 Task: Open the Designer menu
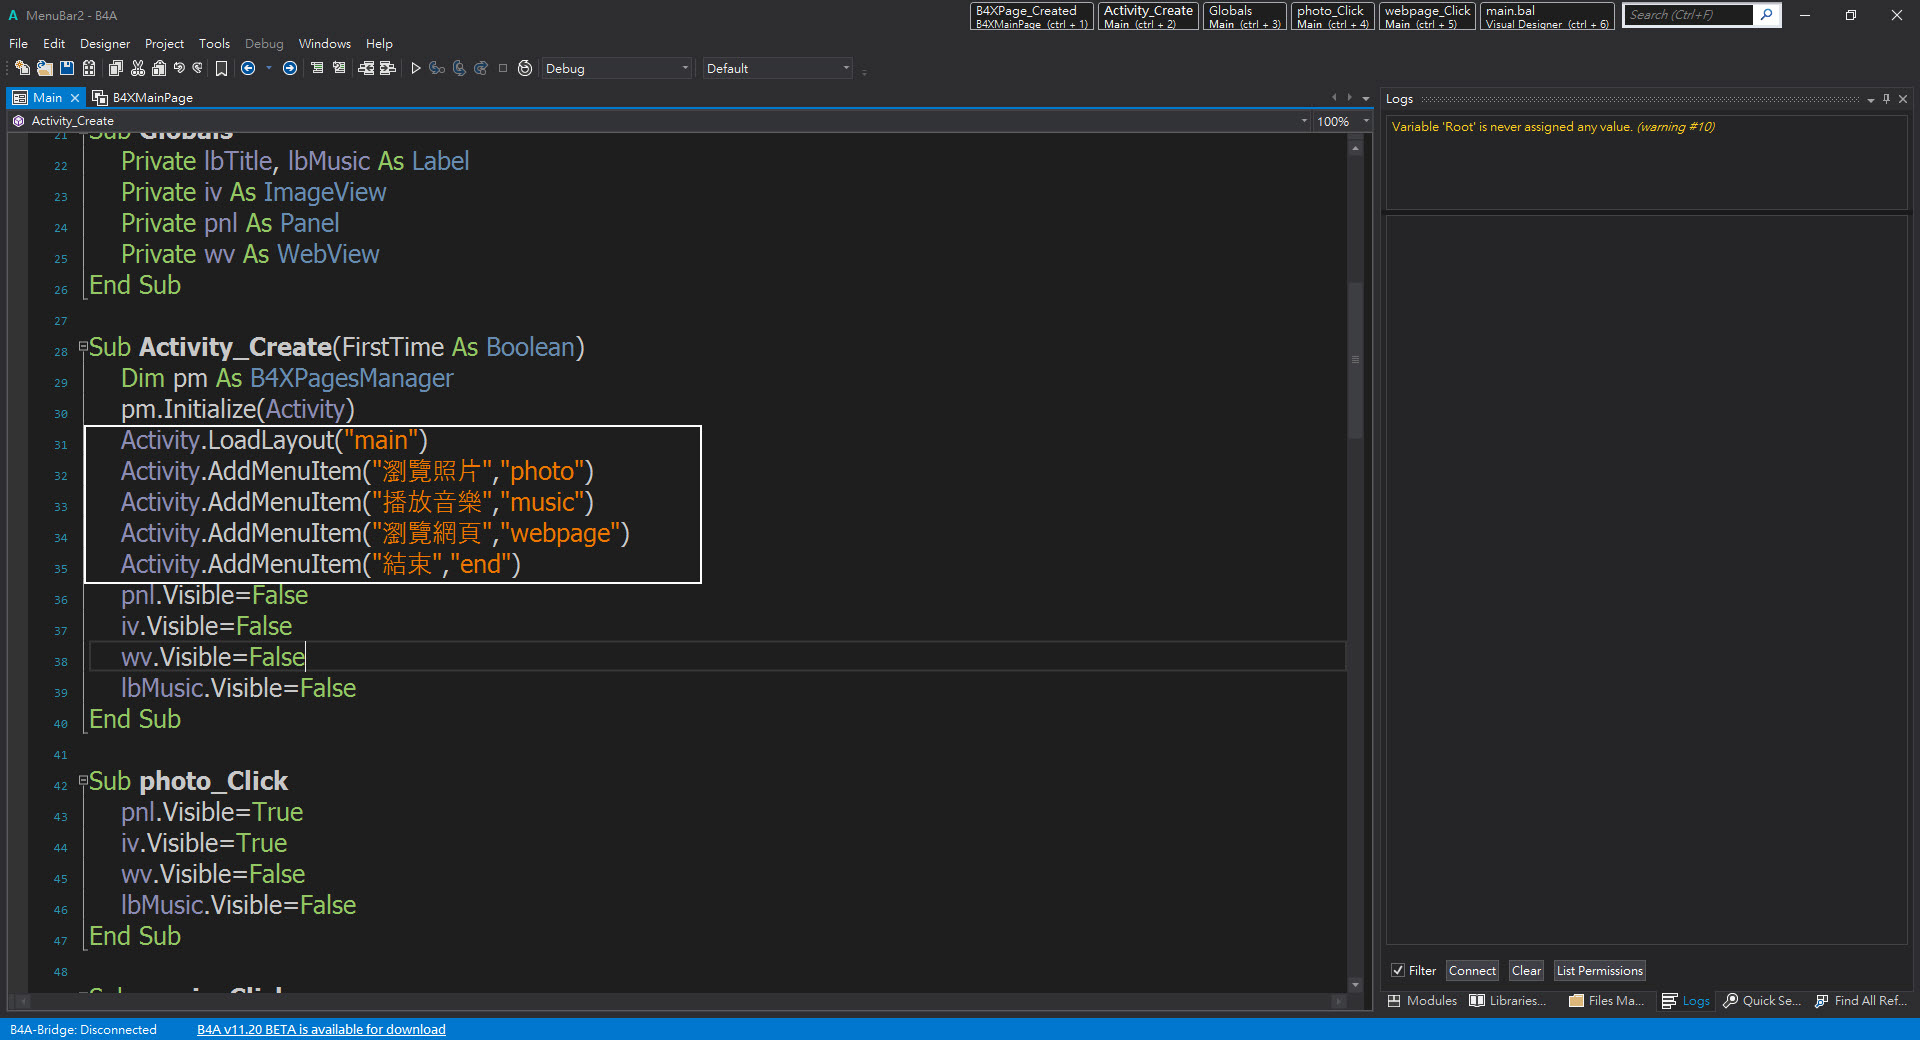[105, 44]
